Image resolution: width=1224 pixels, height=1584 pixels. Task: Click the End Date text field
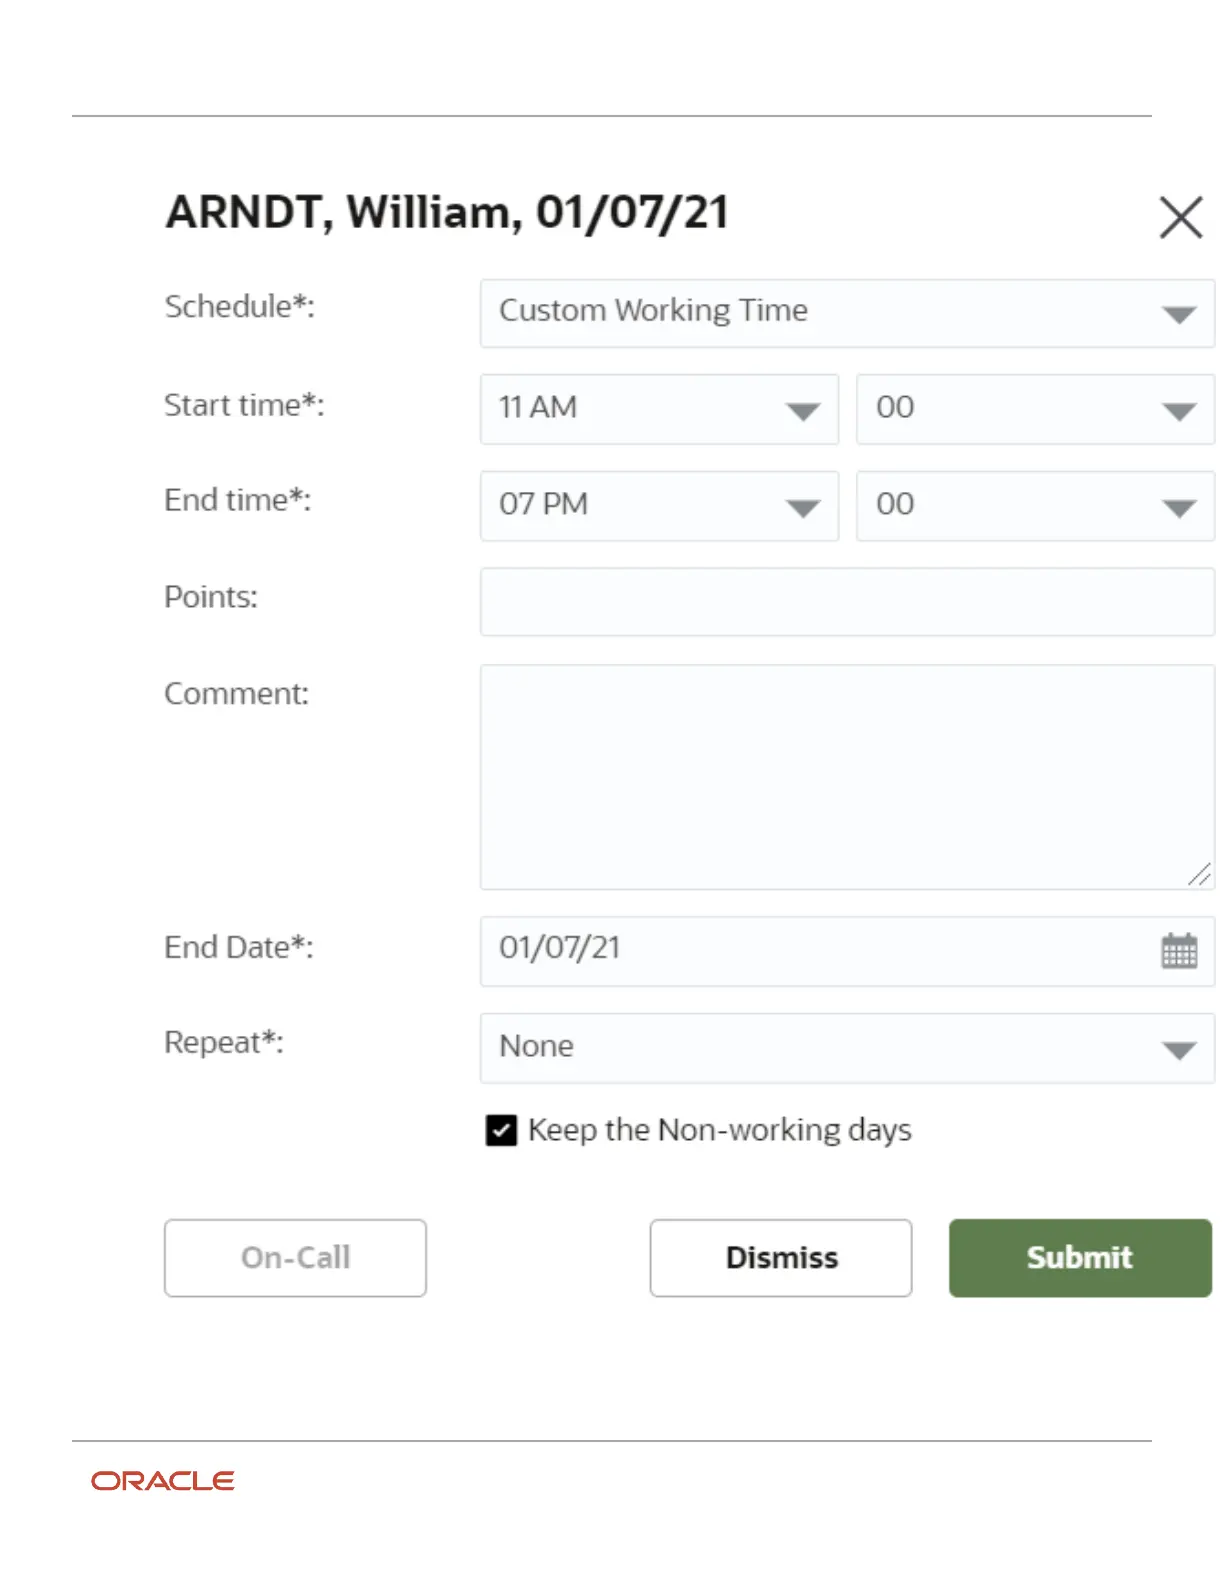[847, 951]
